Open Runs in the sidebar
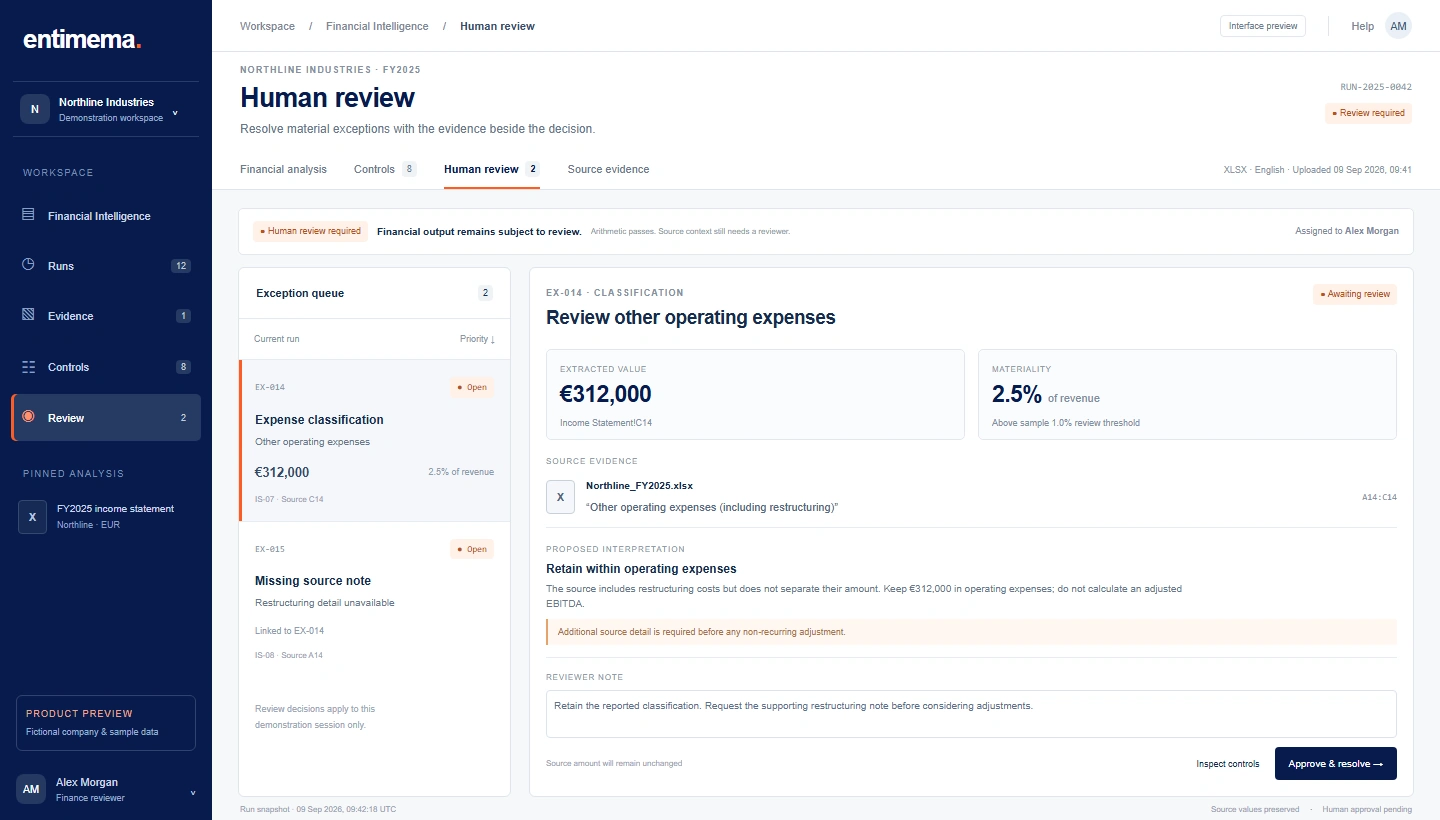This screenshot has width=1440, height=820. click(106, 266)
